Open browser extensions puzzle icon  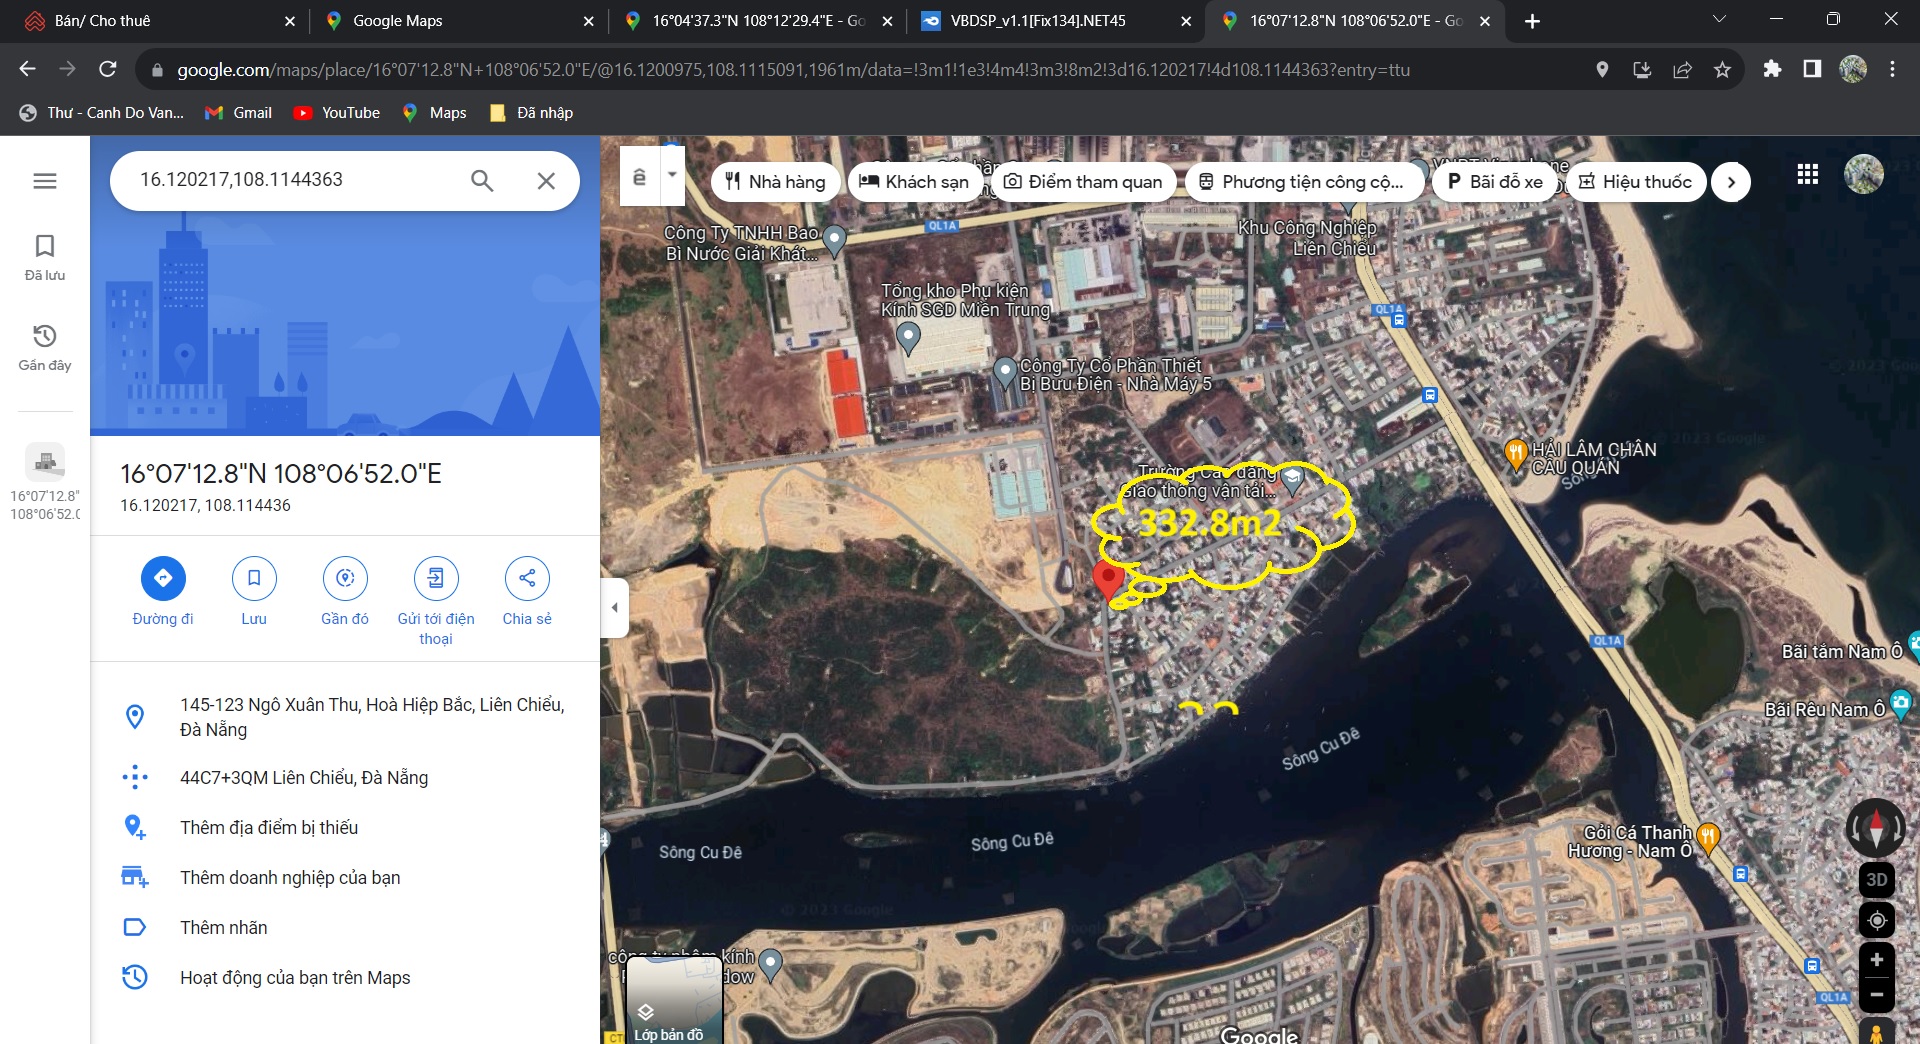[1772, 69]
